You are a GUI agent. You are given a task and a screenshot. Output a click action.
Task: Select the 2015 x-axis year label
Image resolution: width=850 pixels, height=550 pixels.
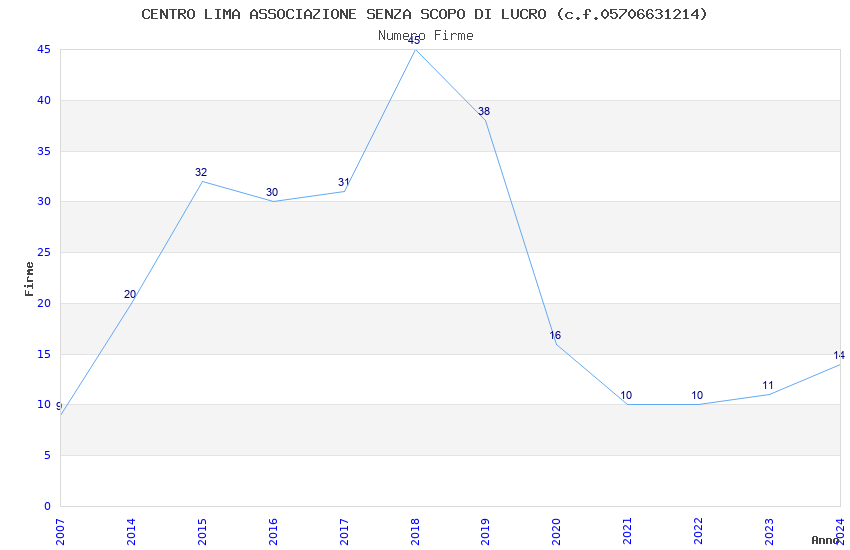coord(202,532)
